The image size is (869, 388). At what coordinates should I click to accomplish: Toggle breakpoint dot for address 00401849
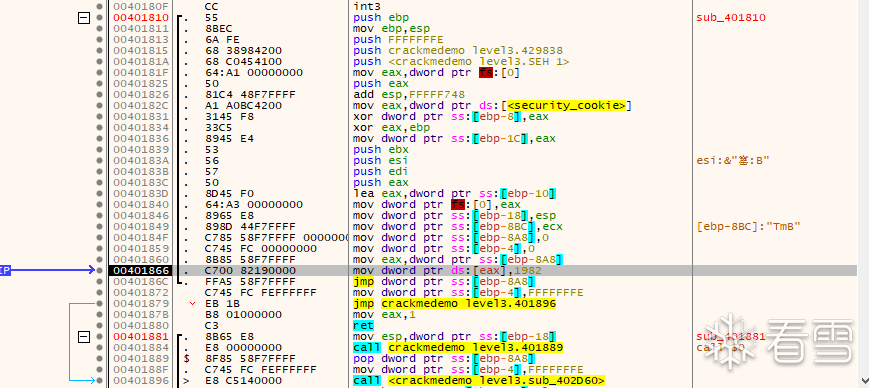point(100,227)
